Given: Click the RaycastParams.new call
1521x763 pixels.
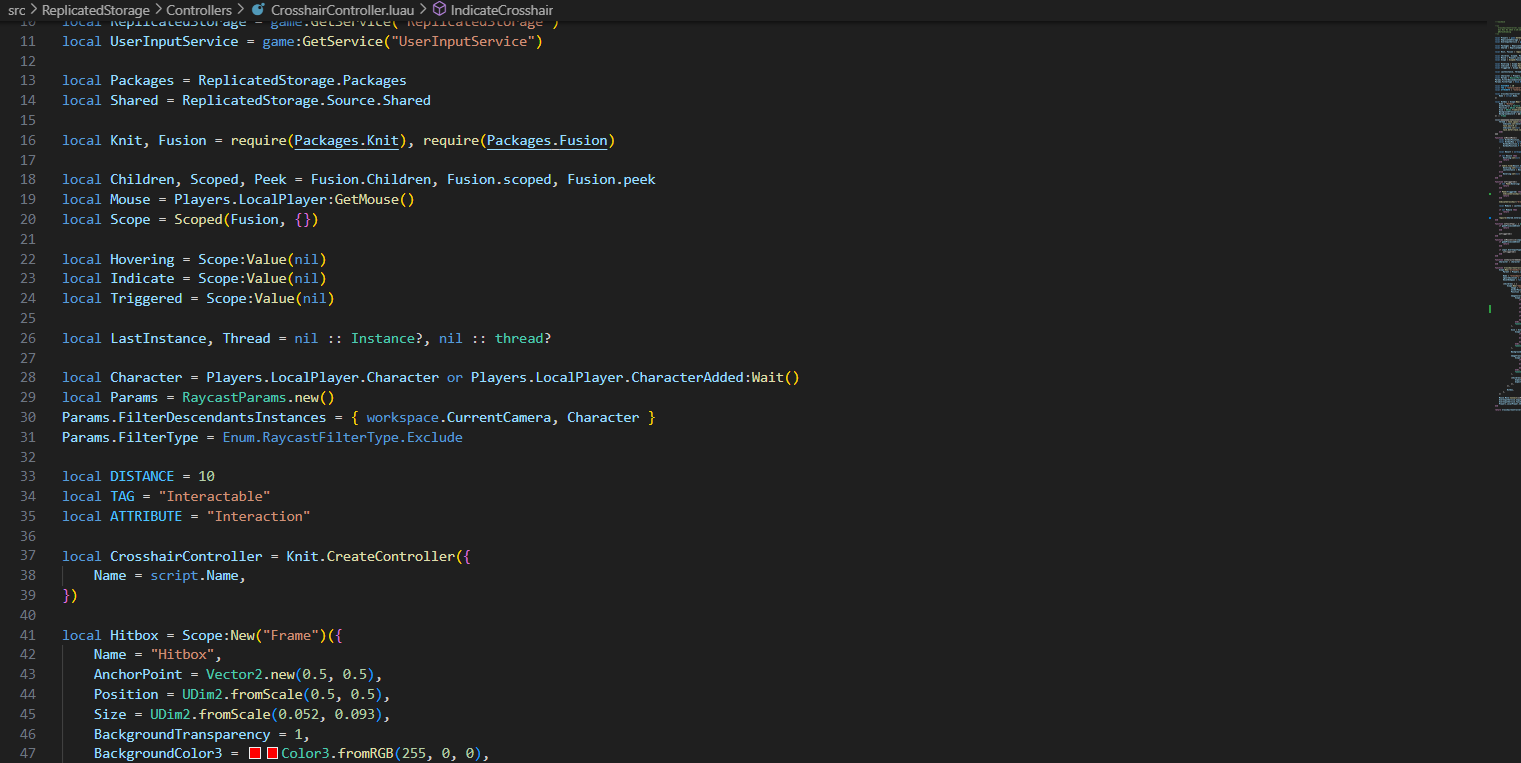Looking at the screenshot, I should tap(258, 397).
